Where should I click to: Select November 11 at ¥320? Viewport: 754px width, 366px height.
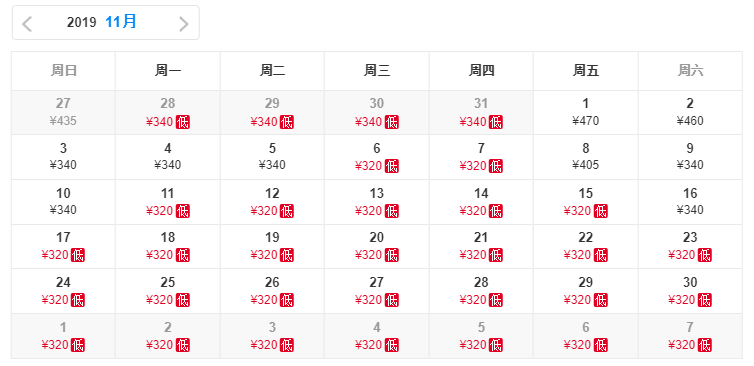[167, 202]
